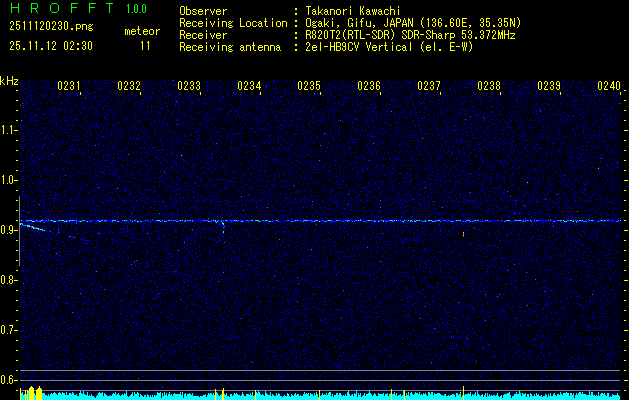The height and width of the screenshot is (400, 629).
Task: Click the 0.6 frequency axis label
Action: pos(9,380)
